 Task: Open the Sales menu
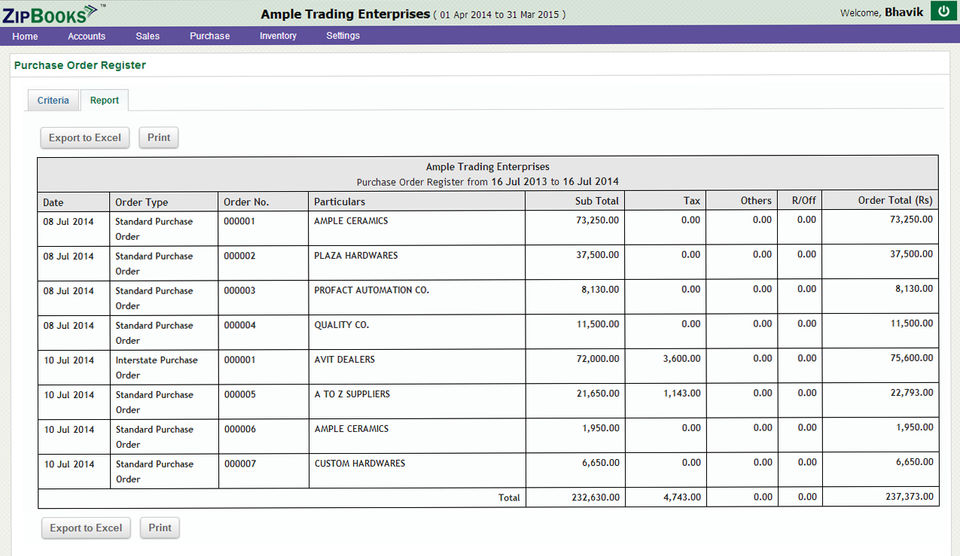(148, 36)
